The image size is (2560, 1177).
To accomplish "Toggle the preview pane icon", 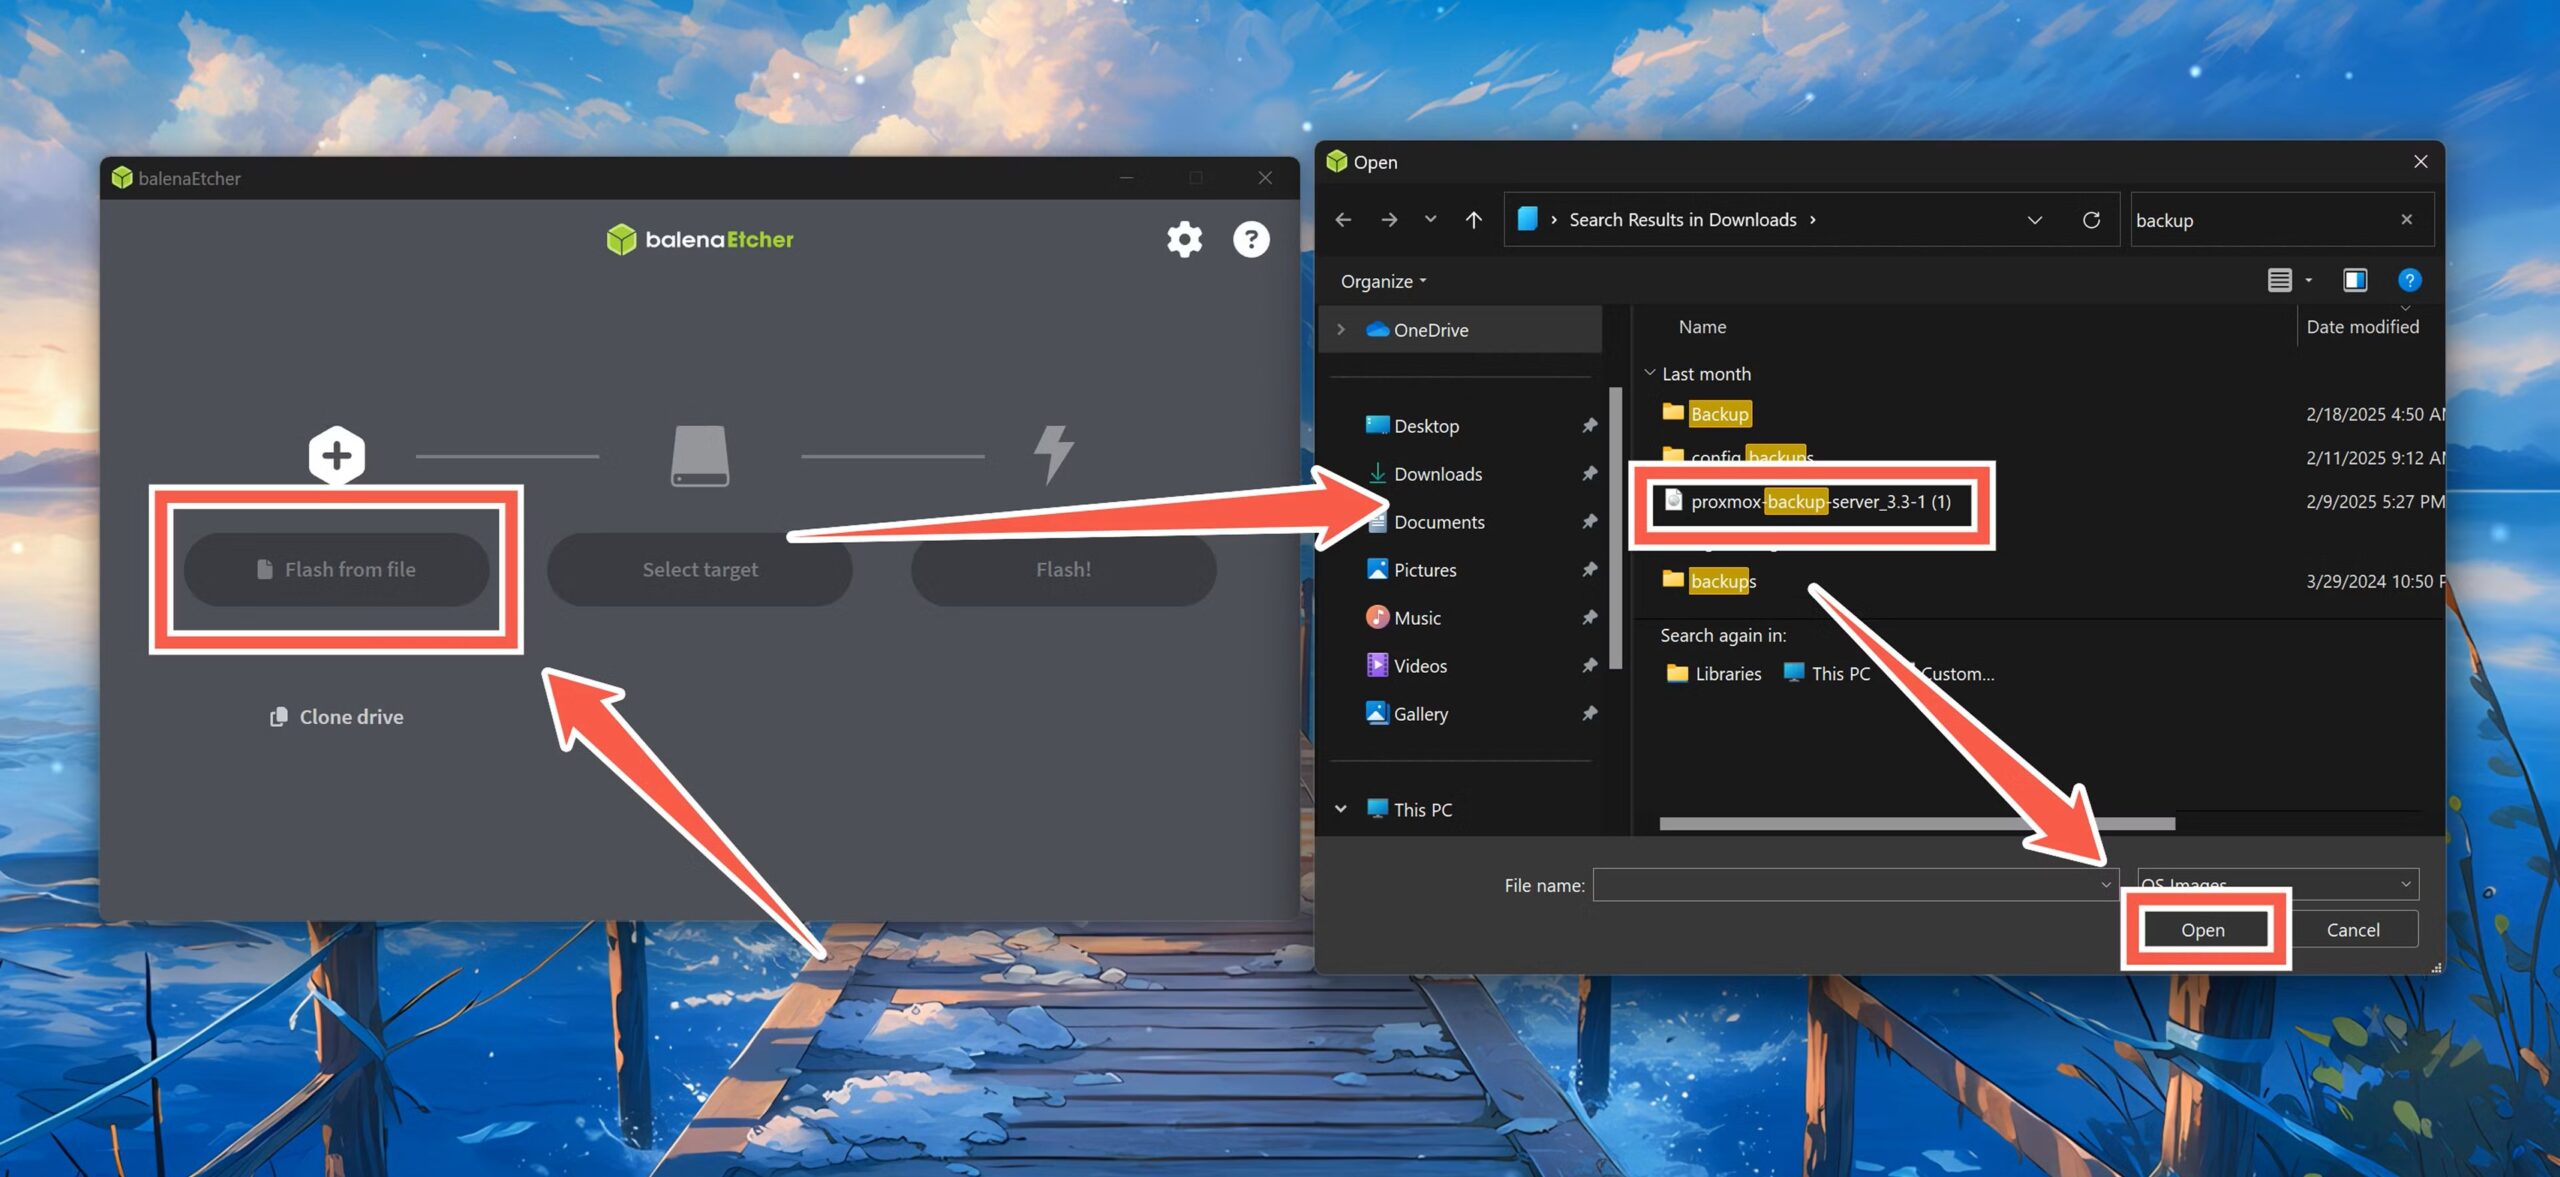I will click(x=2355, y=281).
